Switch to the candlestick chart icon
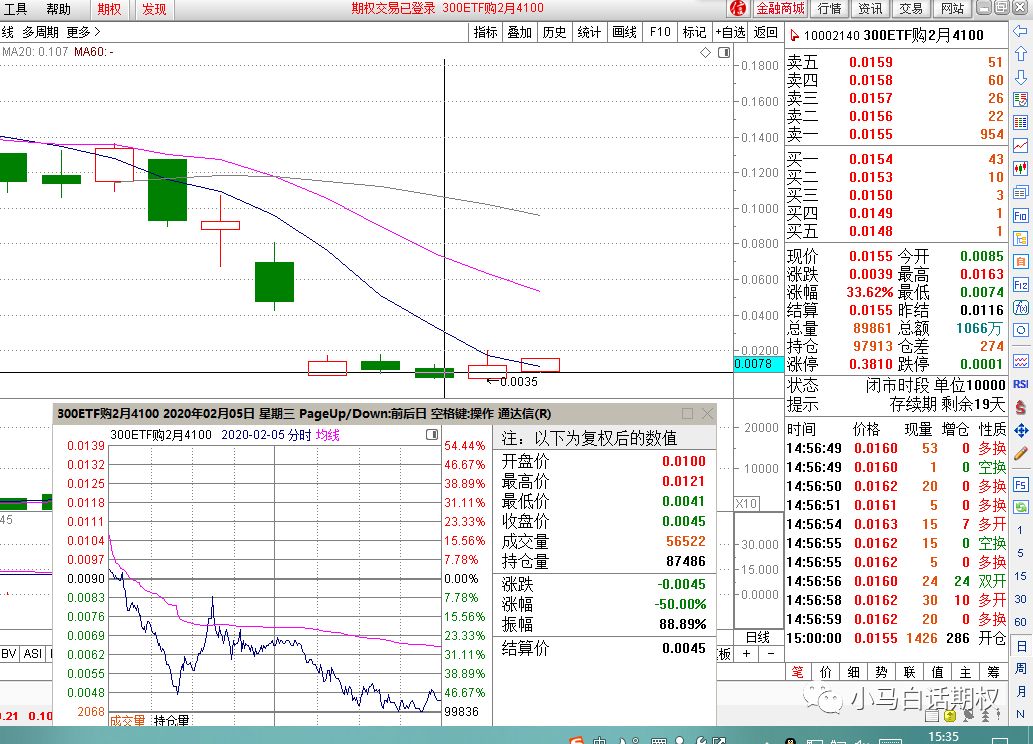The width and height of the screenshot is (1033, 744). 1020,169
